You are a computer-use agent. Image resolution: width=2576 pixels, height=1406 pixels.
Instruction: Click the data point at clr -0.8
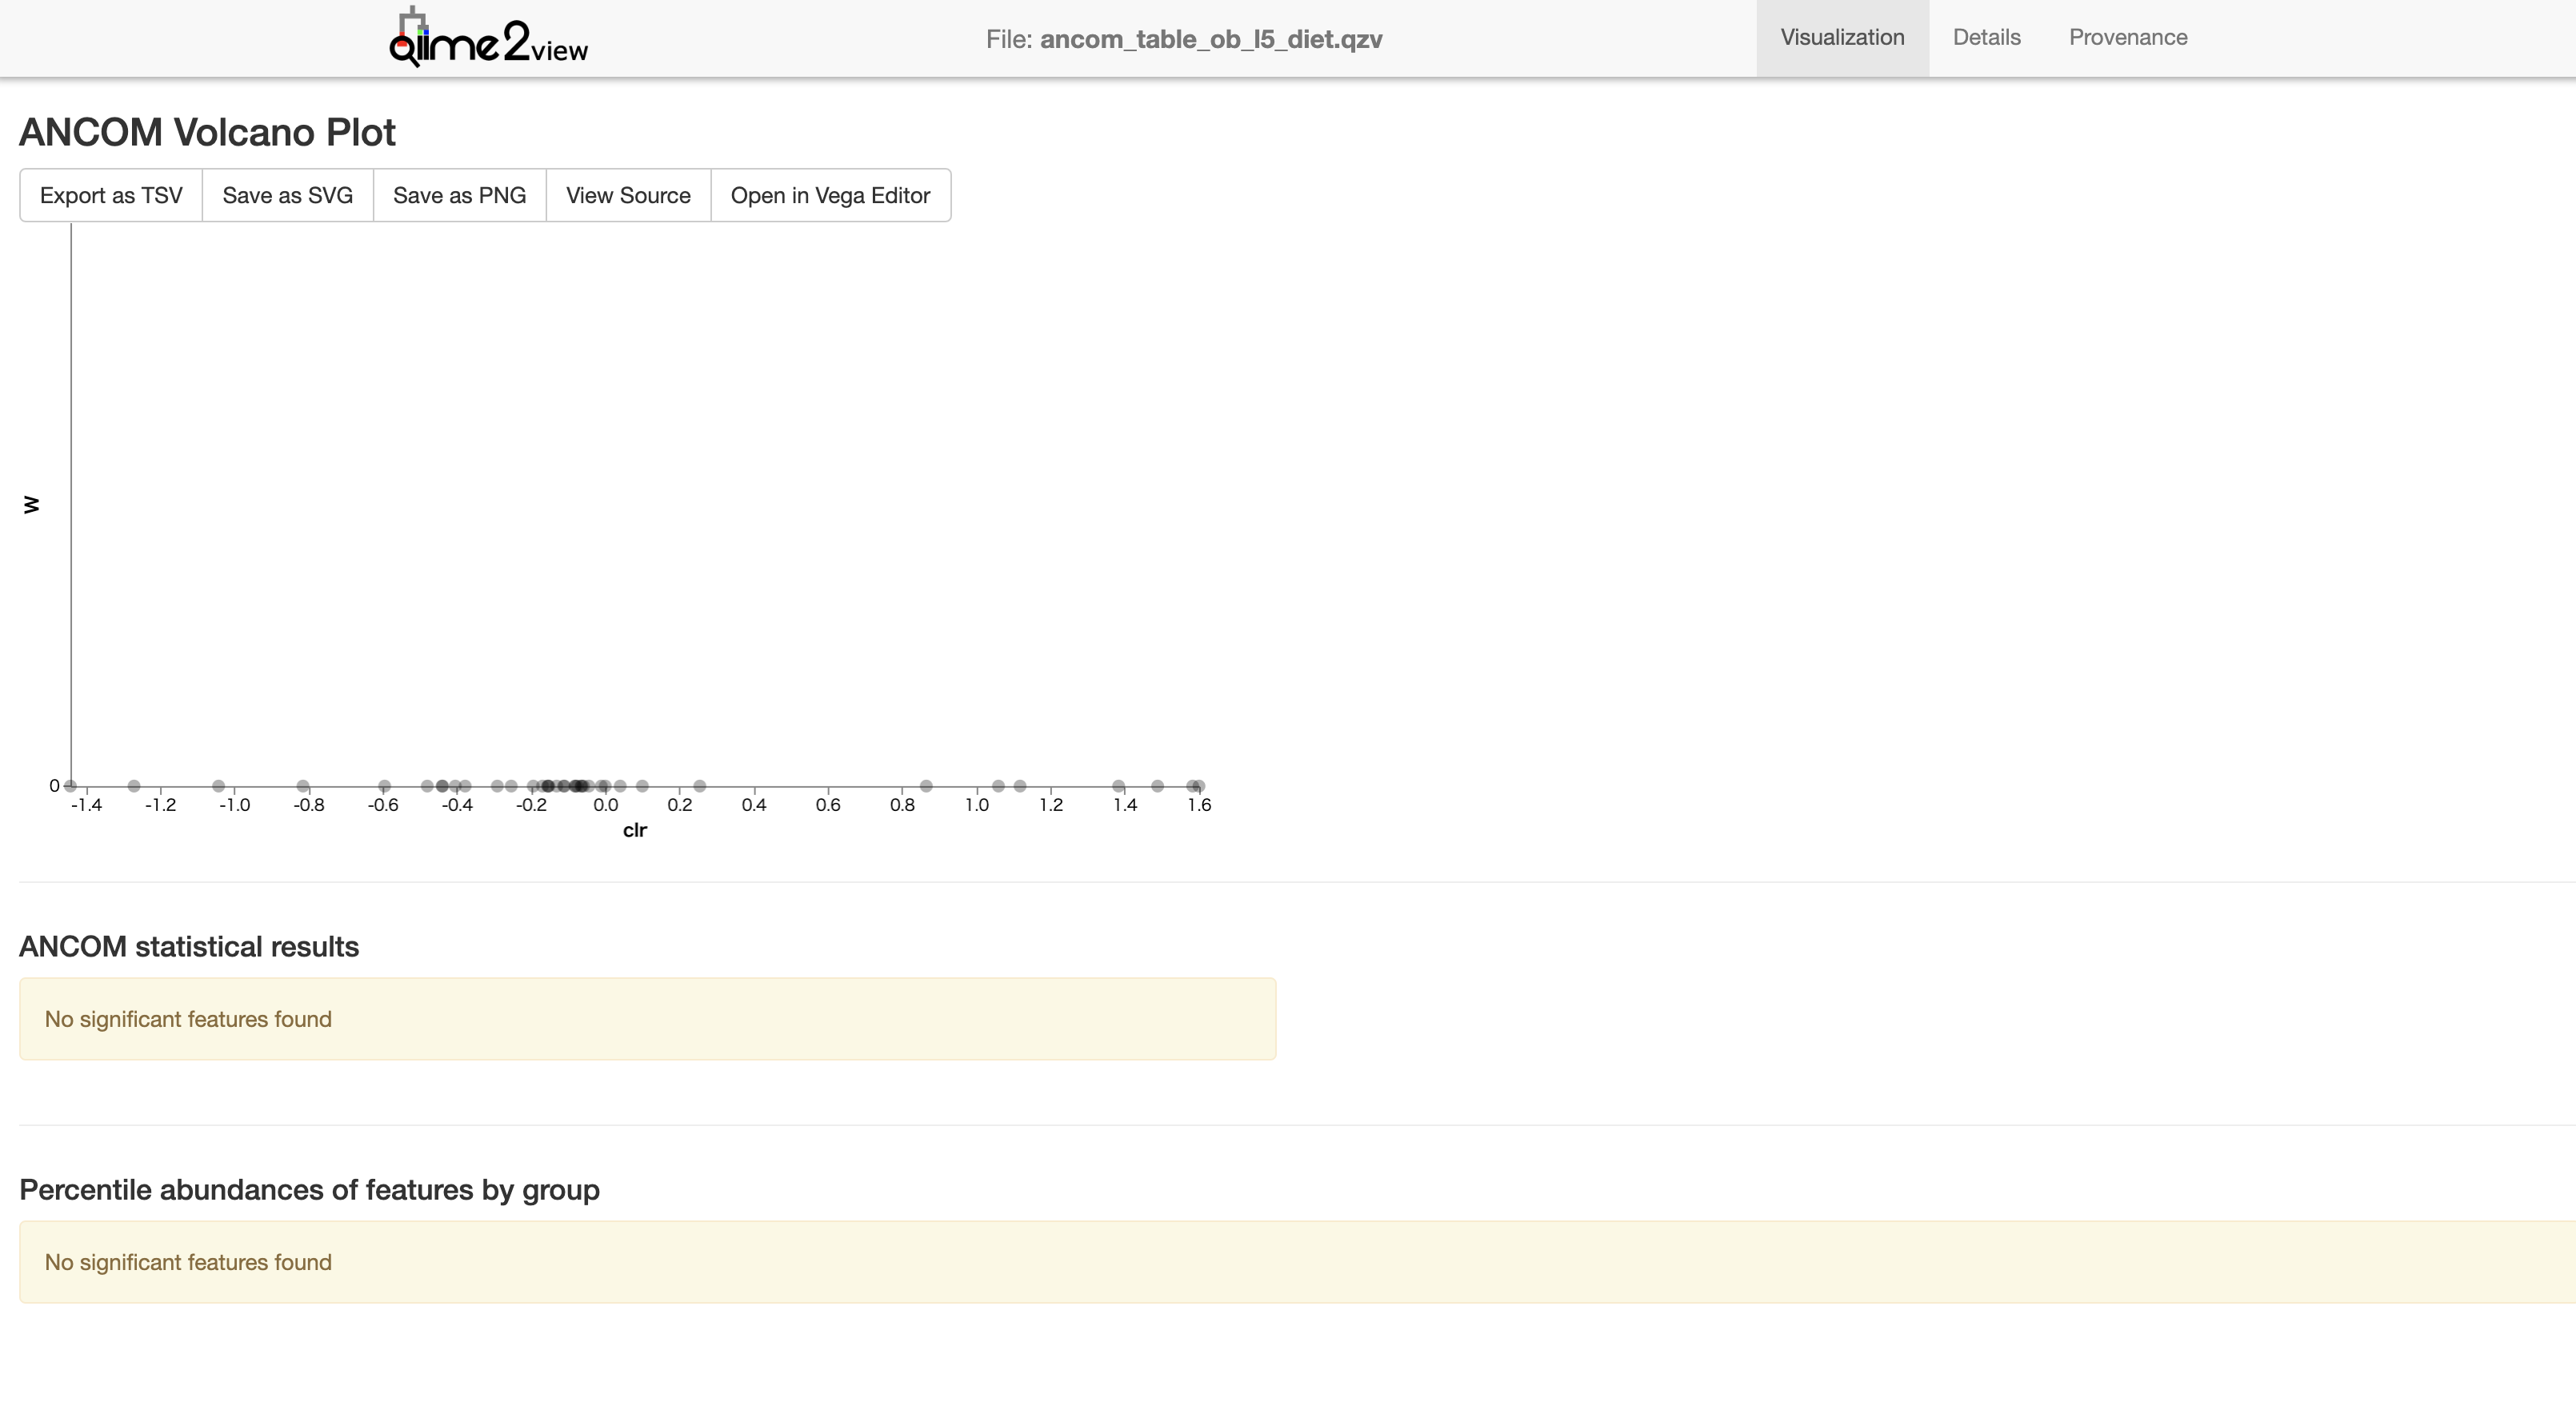[303, 786]
